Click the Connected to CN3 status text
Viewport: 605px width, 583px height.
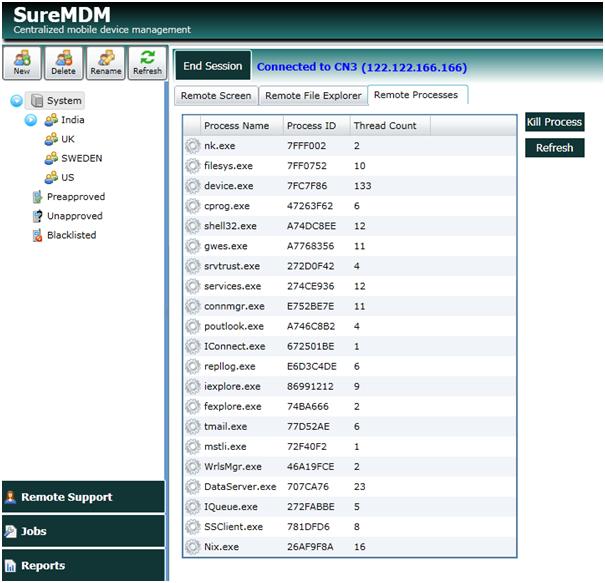(x=362, y=67)
